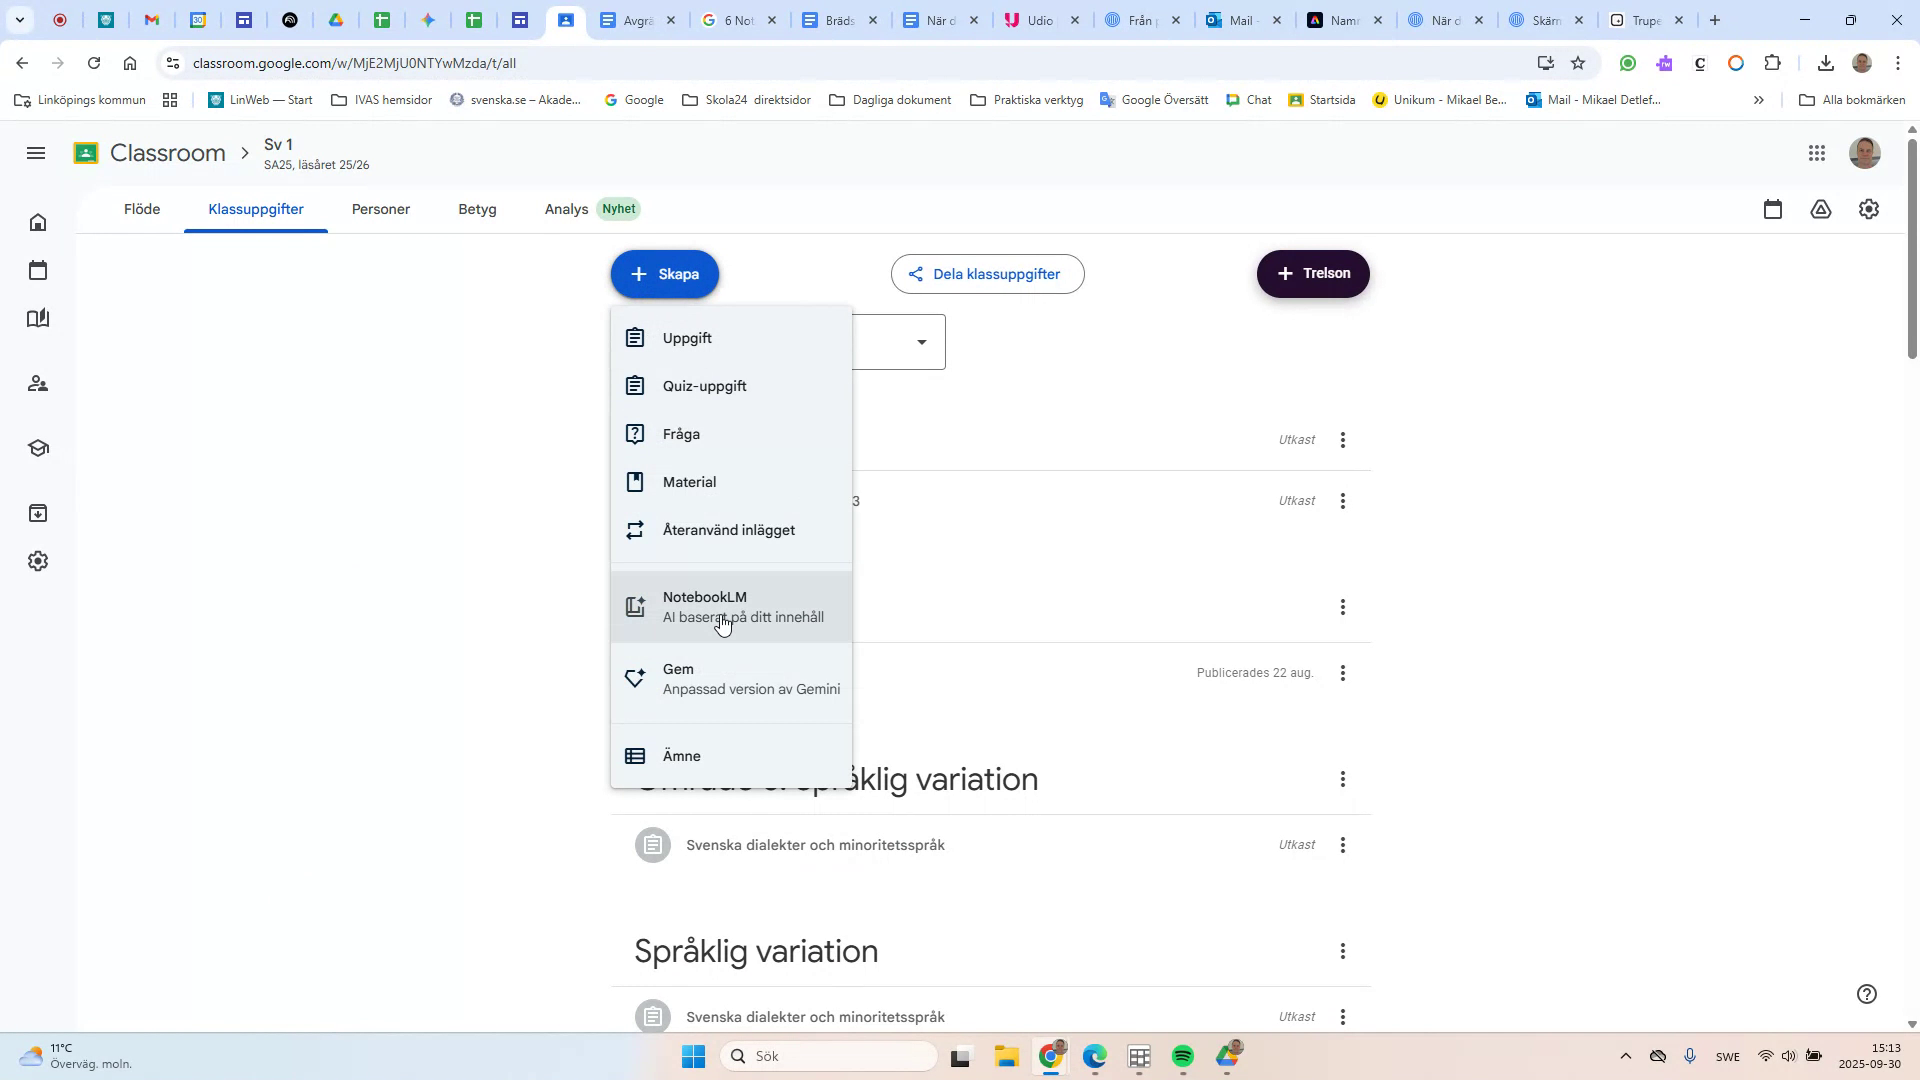Select Quiz-uppgift from the Skapa menu
This screenshot has width=1920, height=1080.
tap(704, 386)
